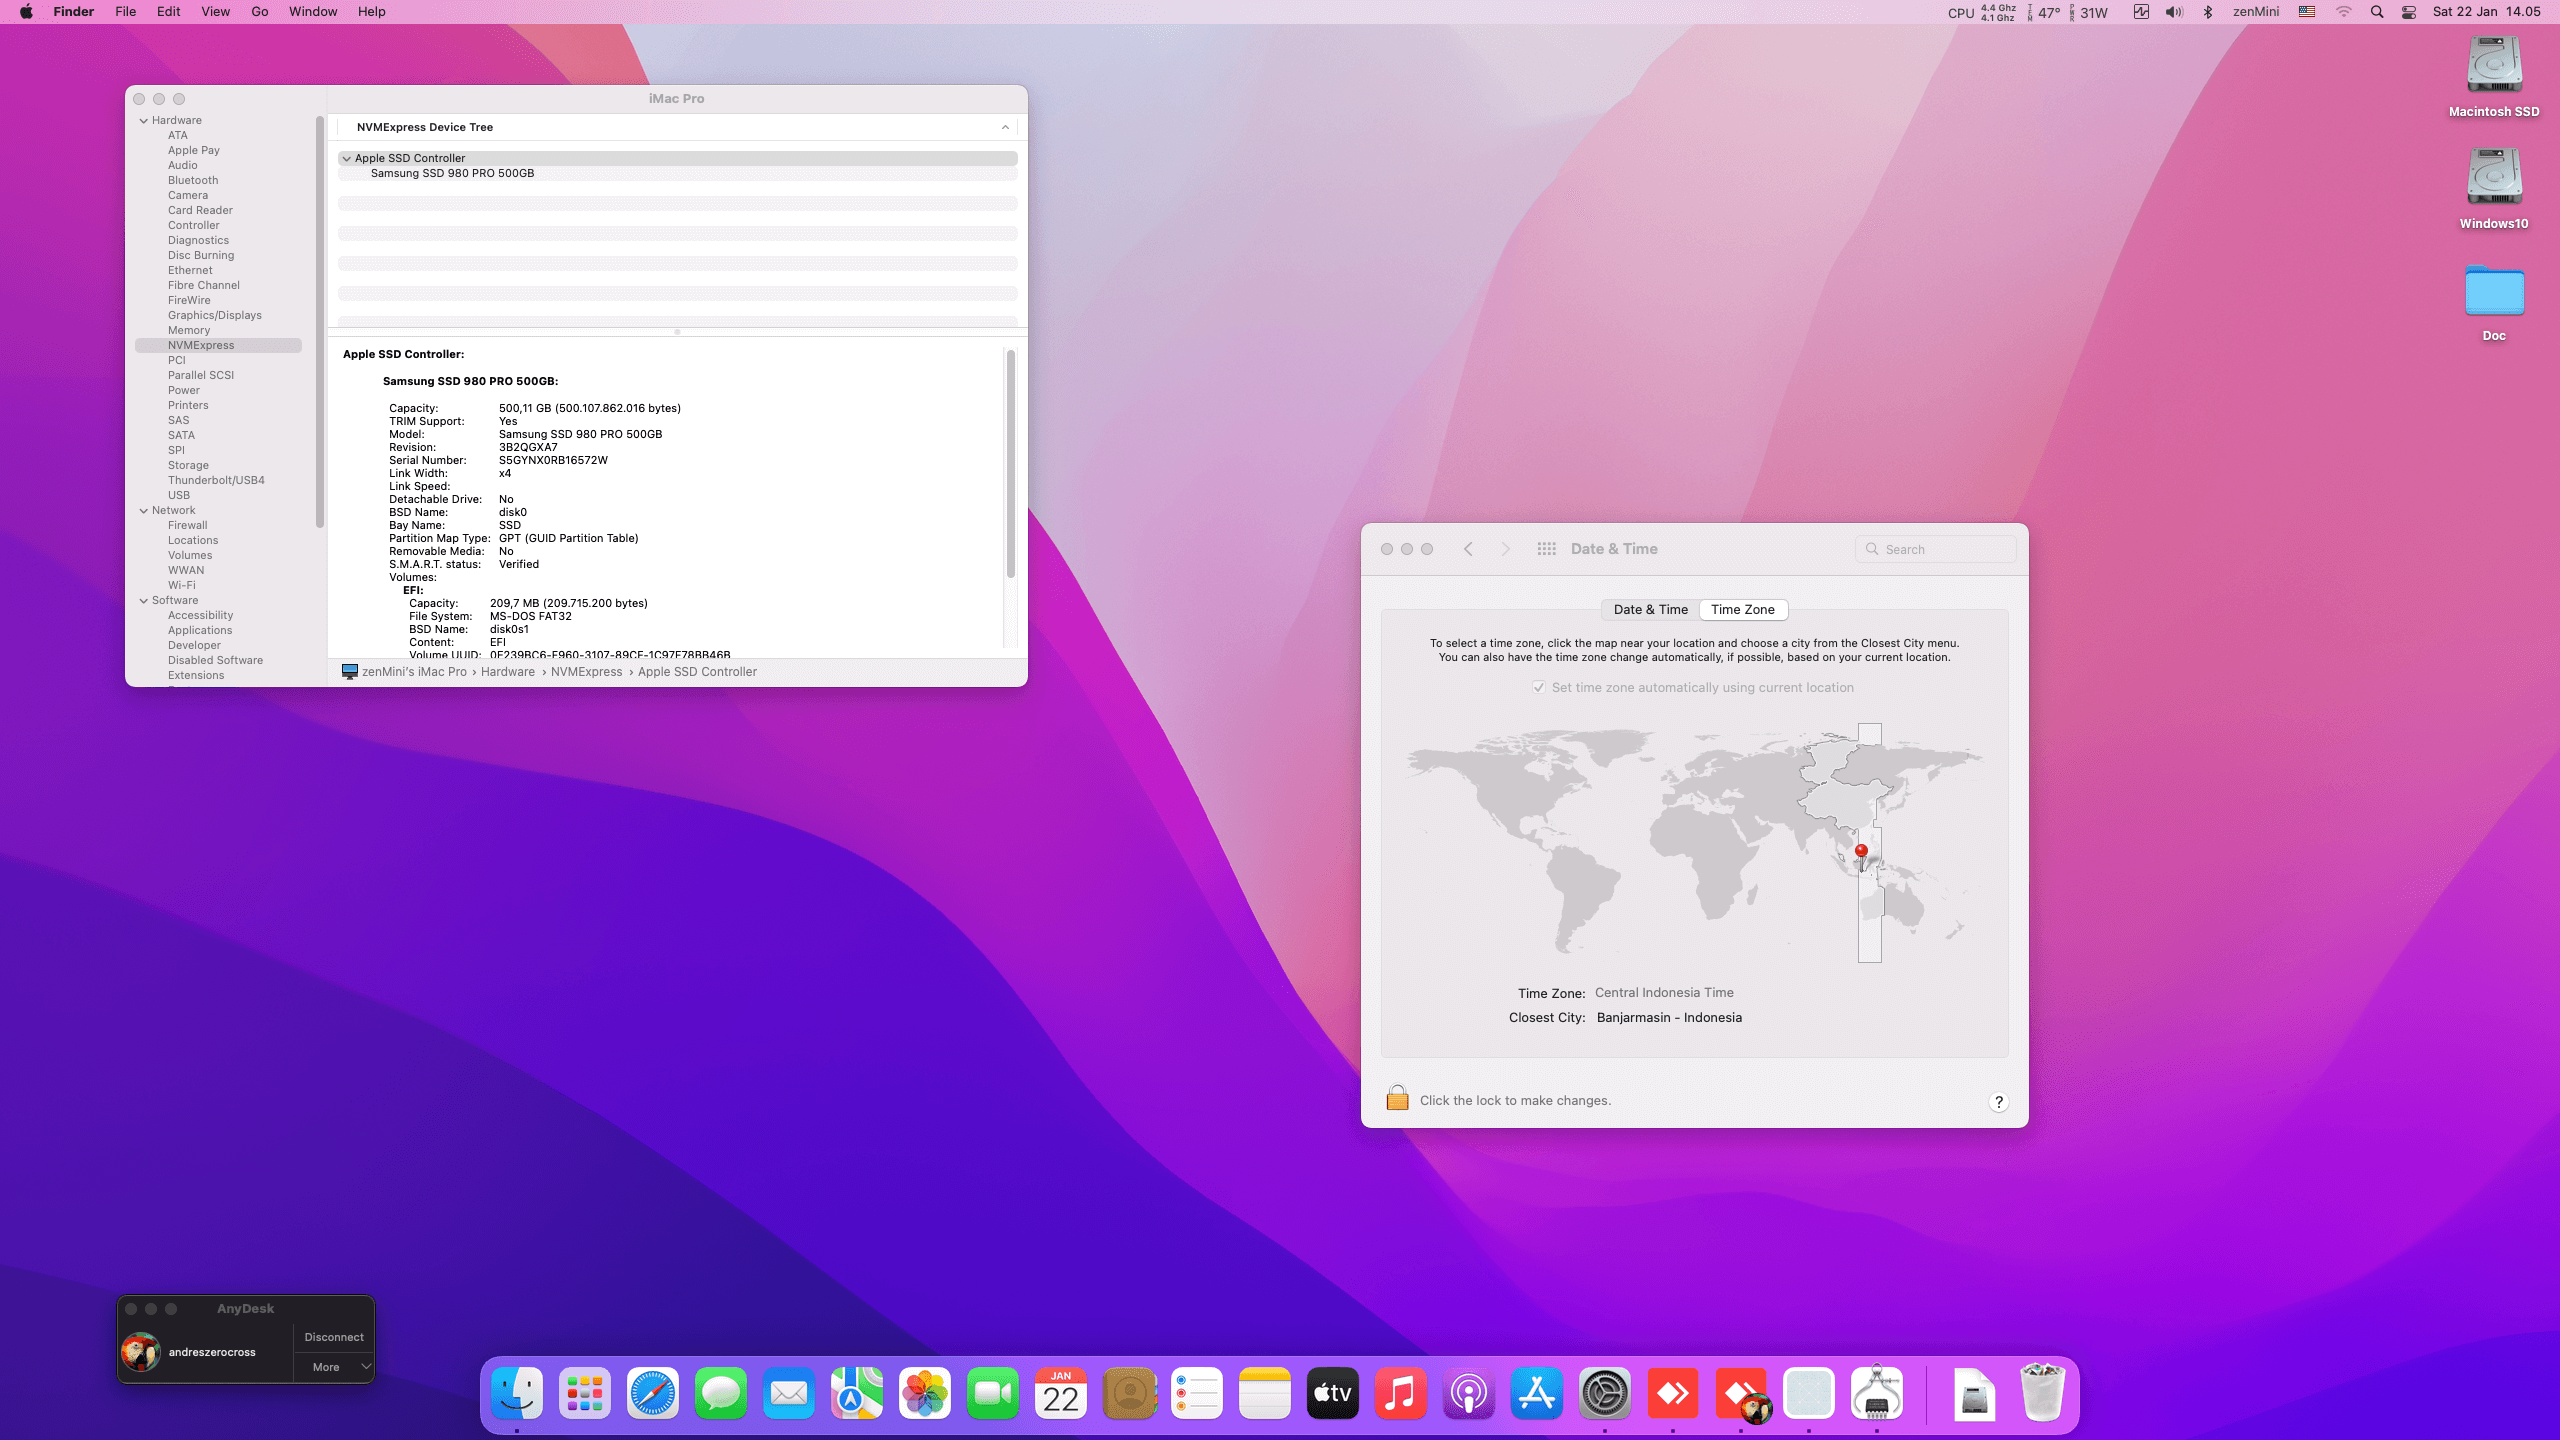This screenshot has width=2560, height=1440.
Task: Open Messages in the Dock
Action: click(721, 1393)
